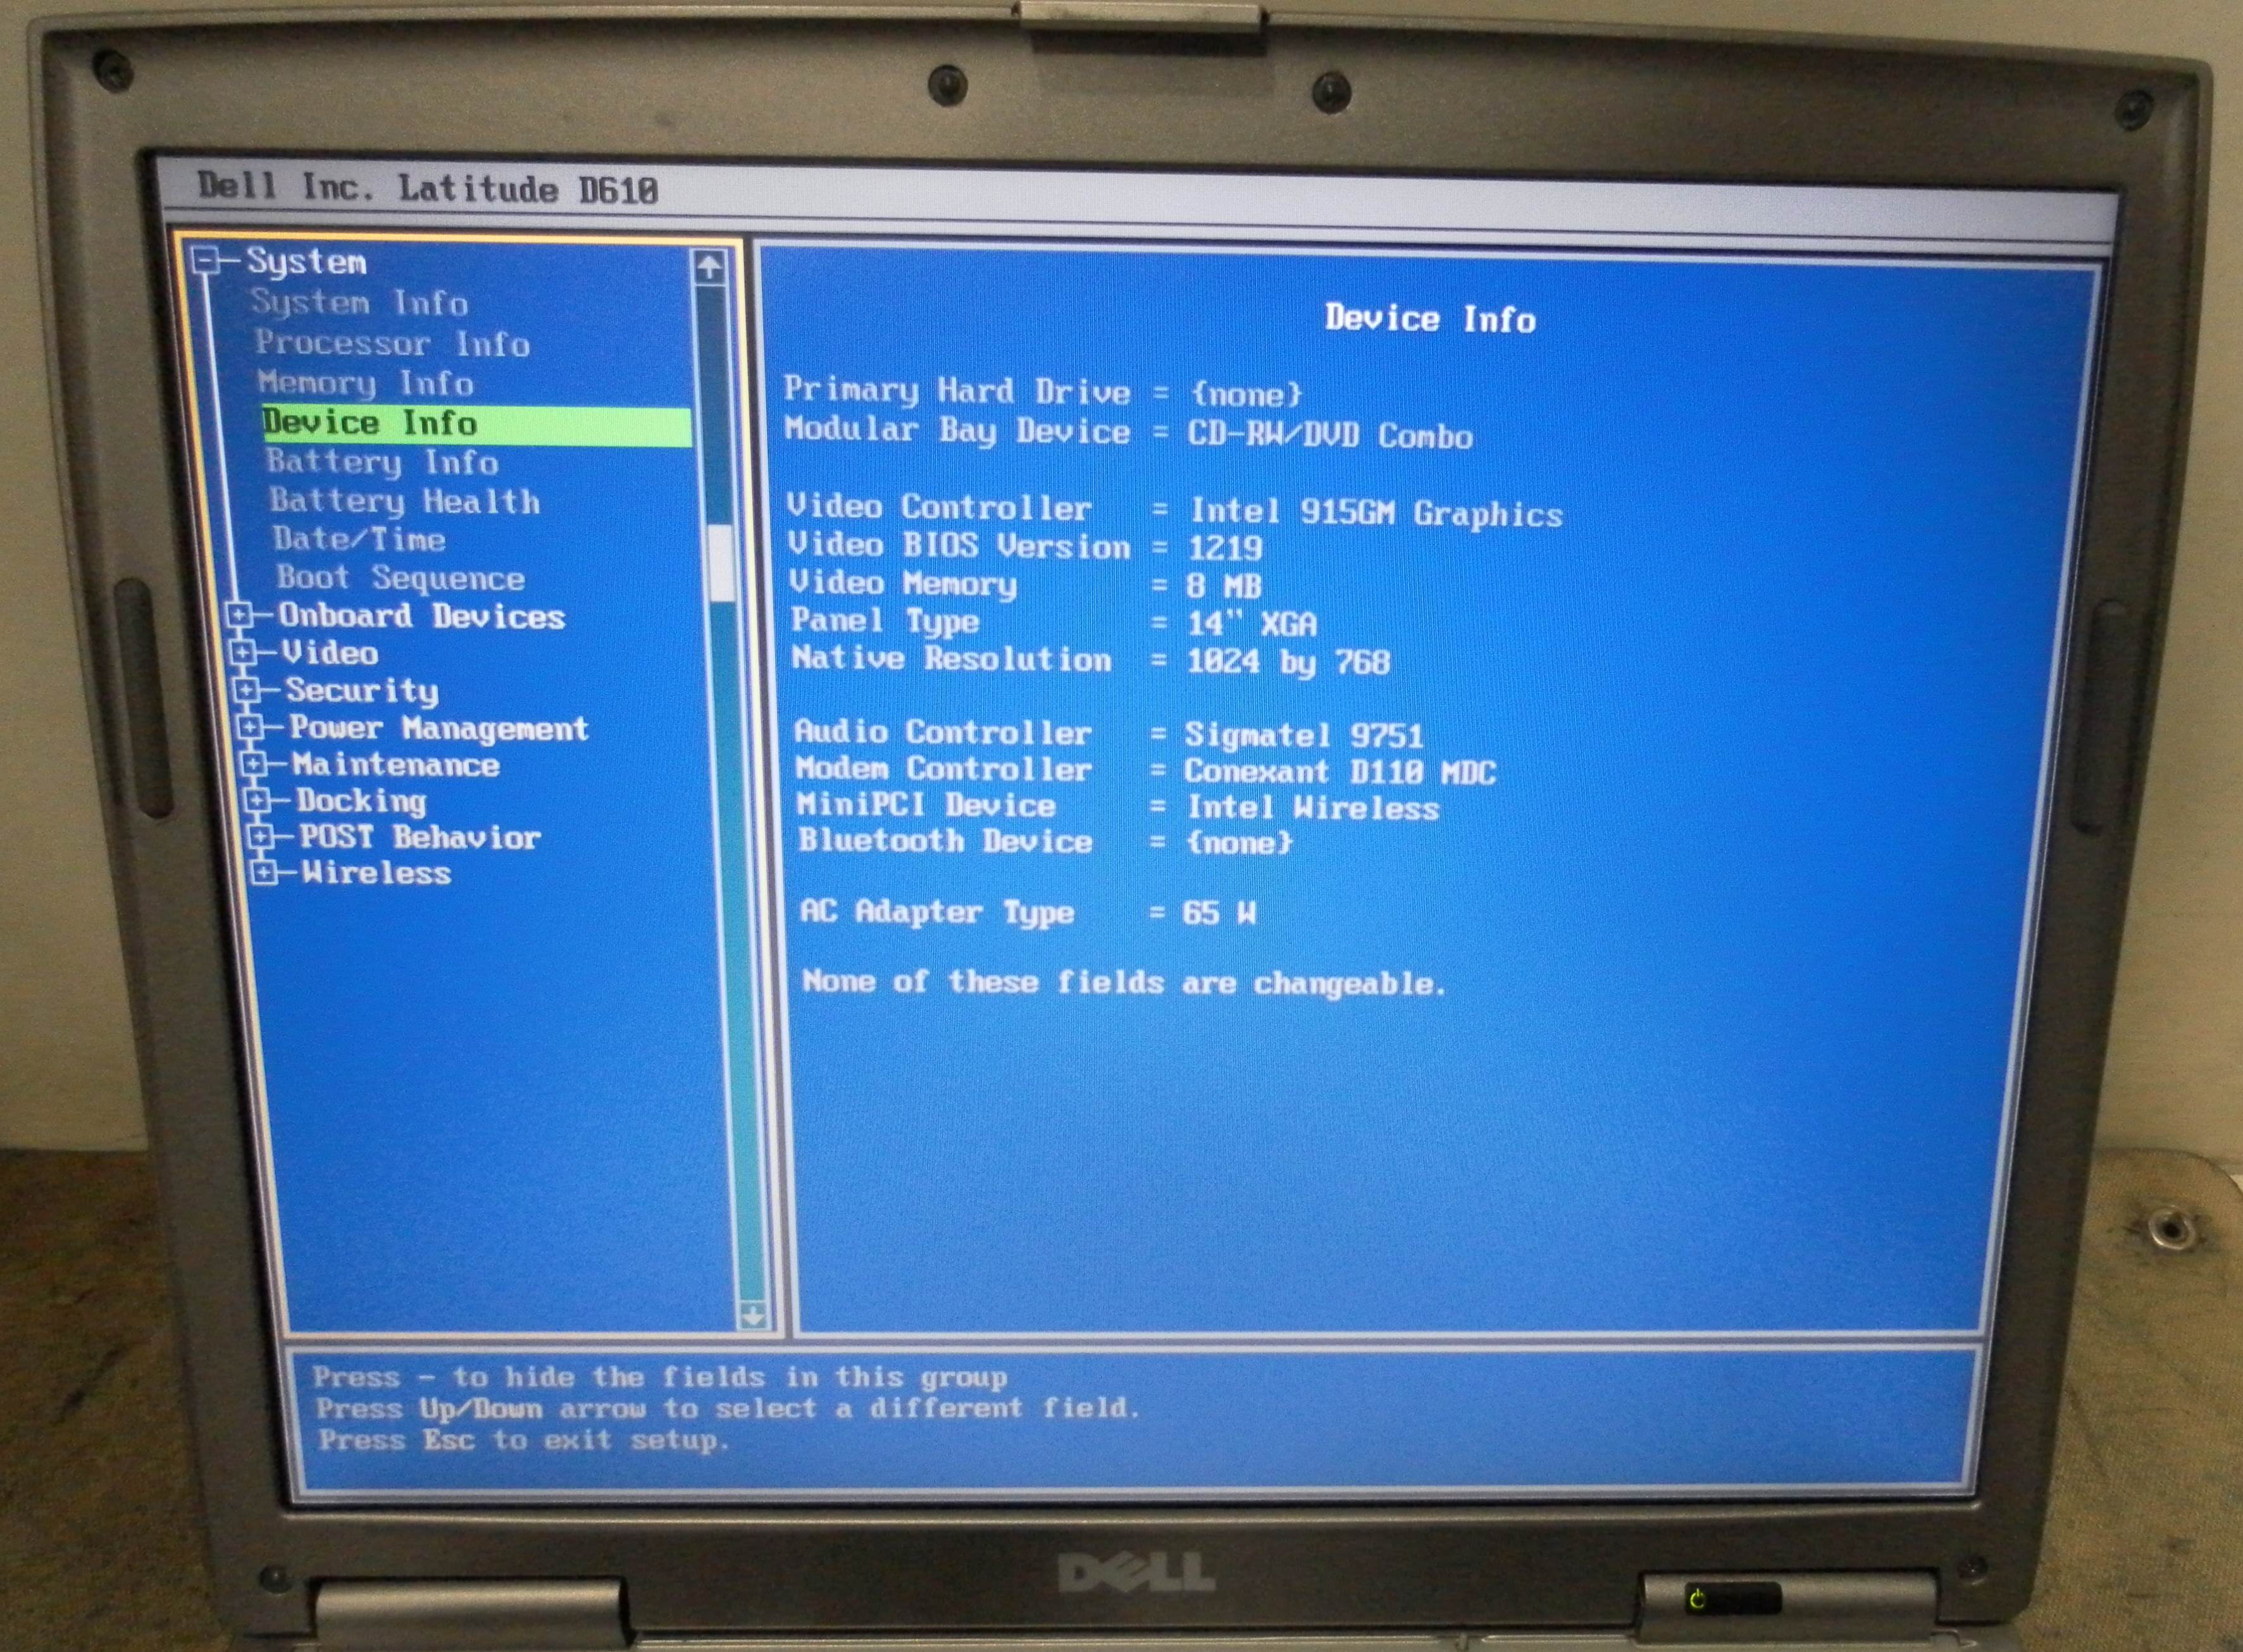Click the System group label
This screenshot has height=1652, width=2243.
pyautogui.click(x=307, y=262)
